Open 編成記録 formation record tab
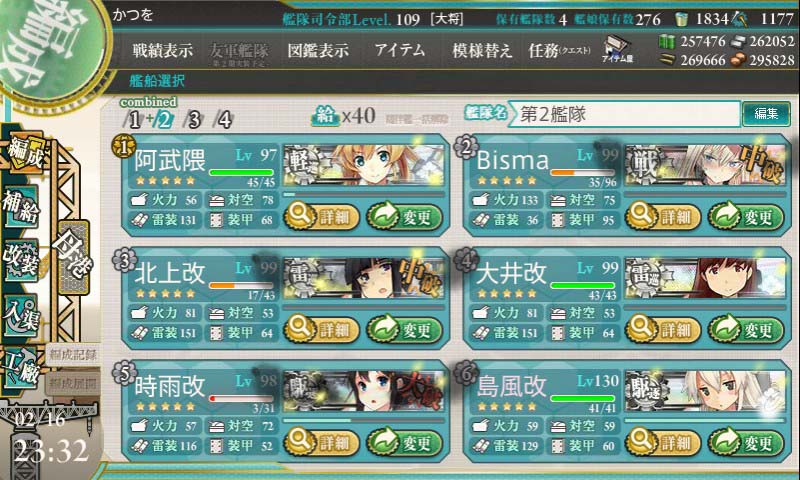 click(x=73, y=355)
